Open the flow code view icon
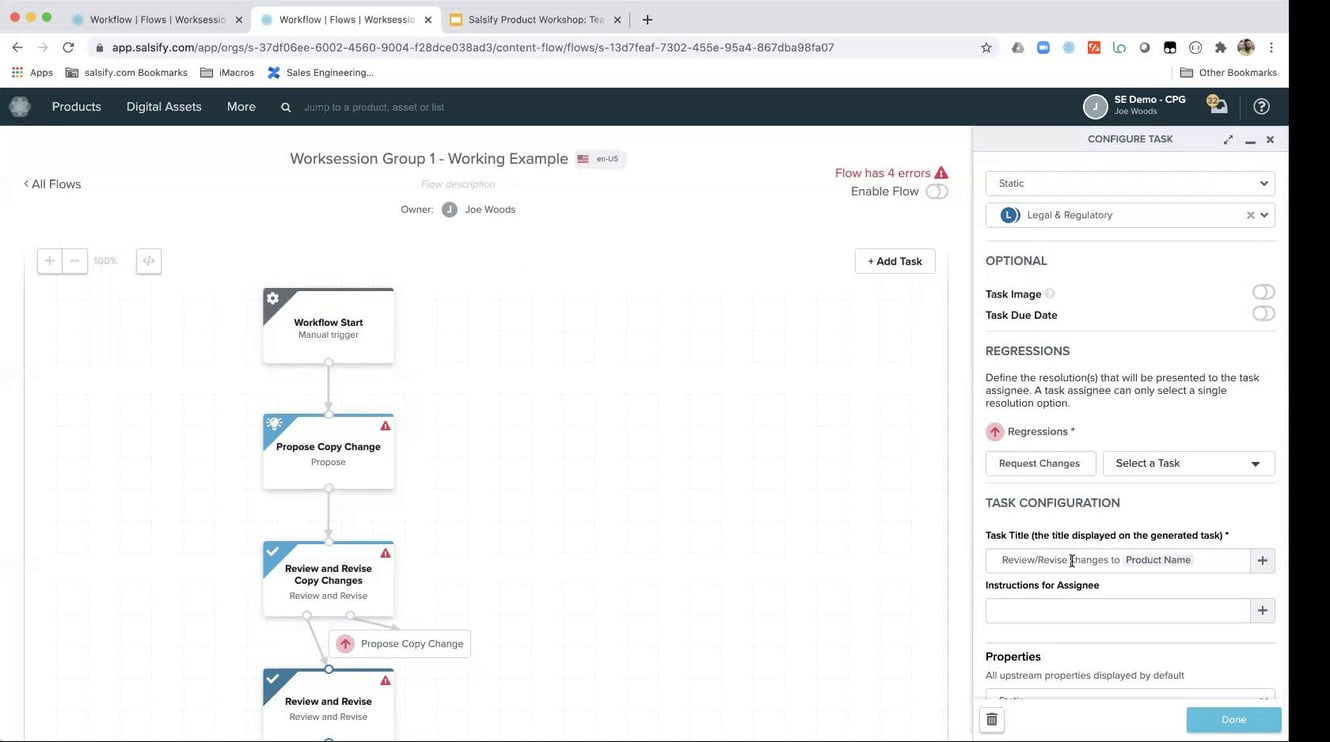Image resolution: width=1330 pixels, height=742 pixels. [148, 261]
